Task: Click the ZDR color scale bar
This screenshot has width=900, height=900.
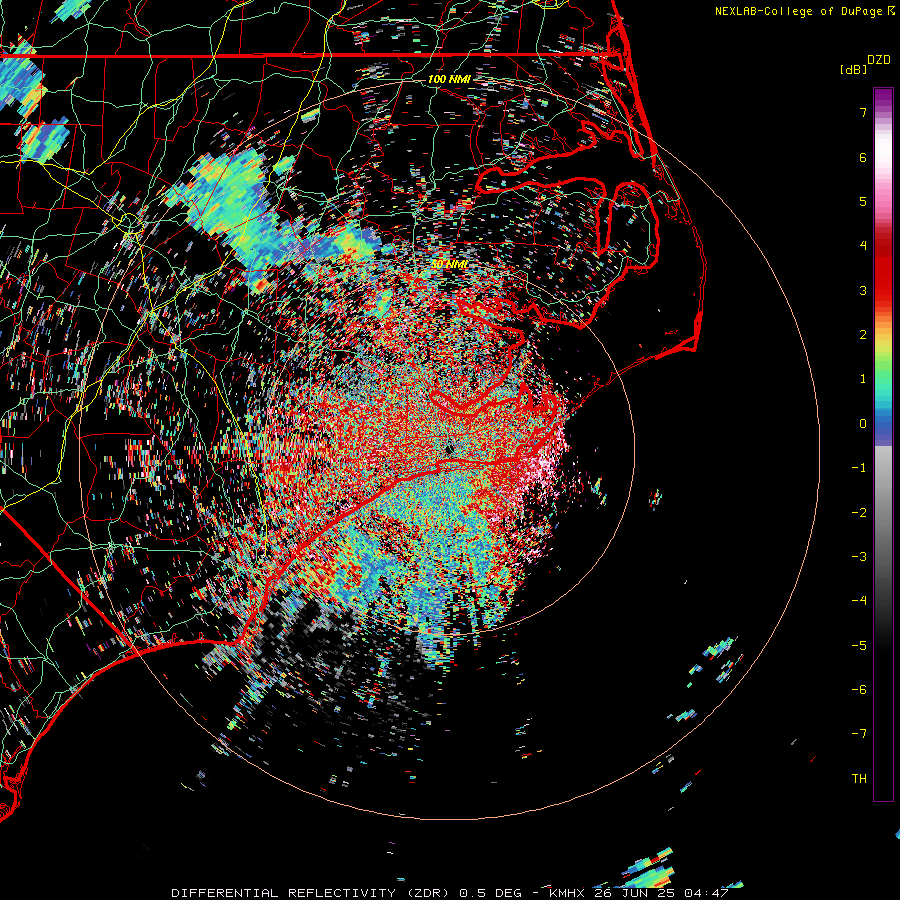Action: tap(883, 444)
